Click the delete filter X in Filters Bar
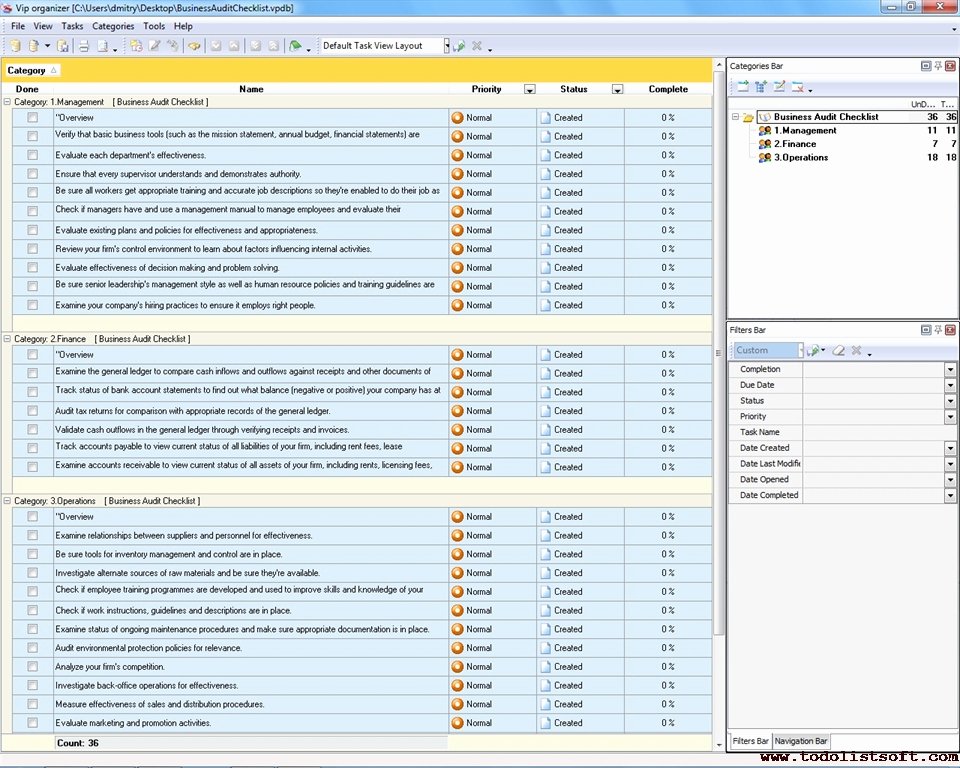960x768 pixels. coord(857,350)
